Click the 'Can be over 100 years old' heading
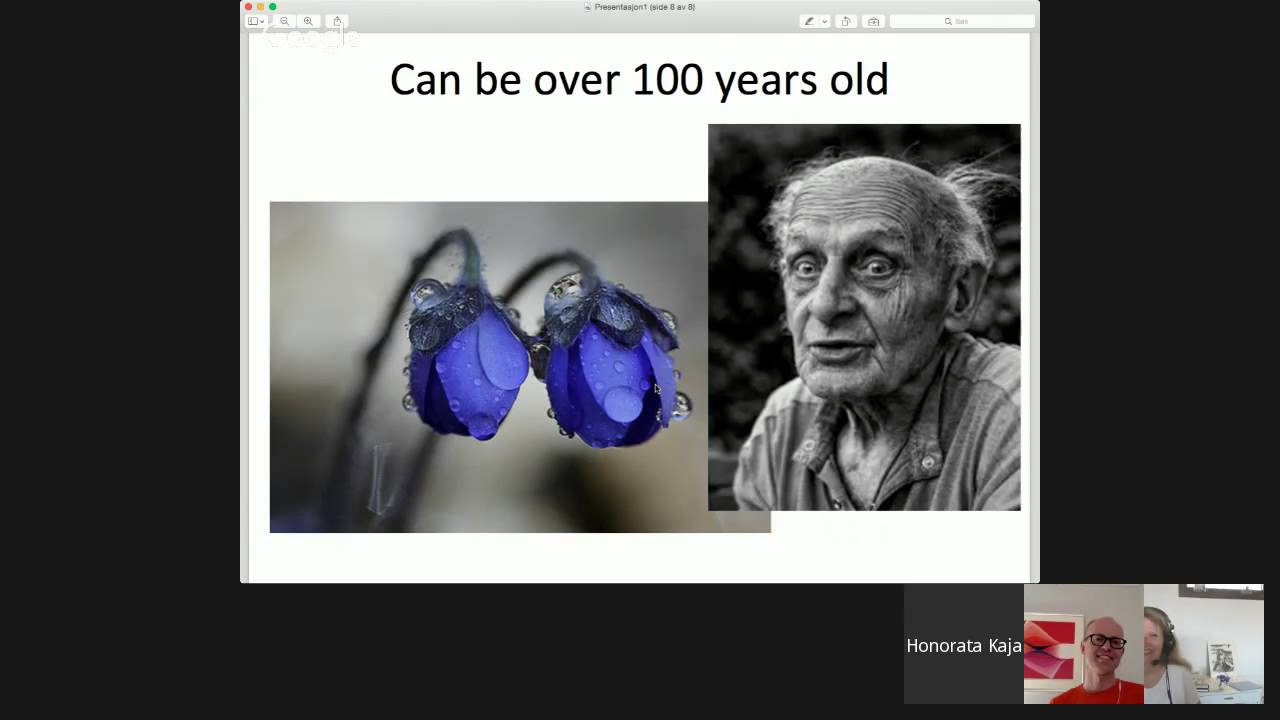The width and height of the screenshot is (1280, 720). (639, 79)
